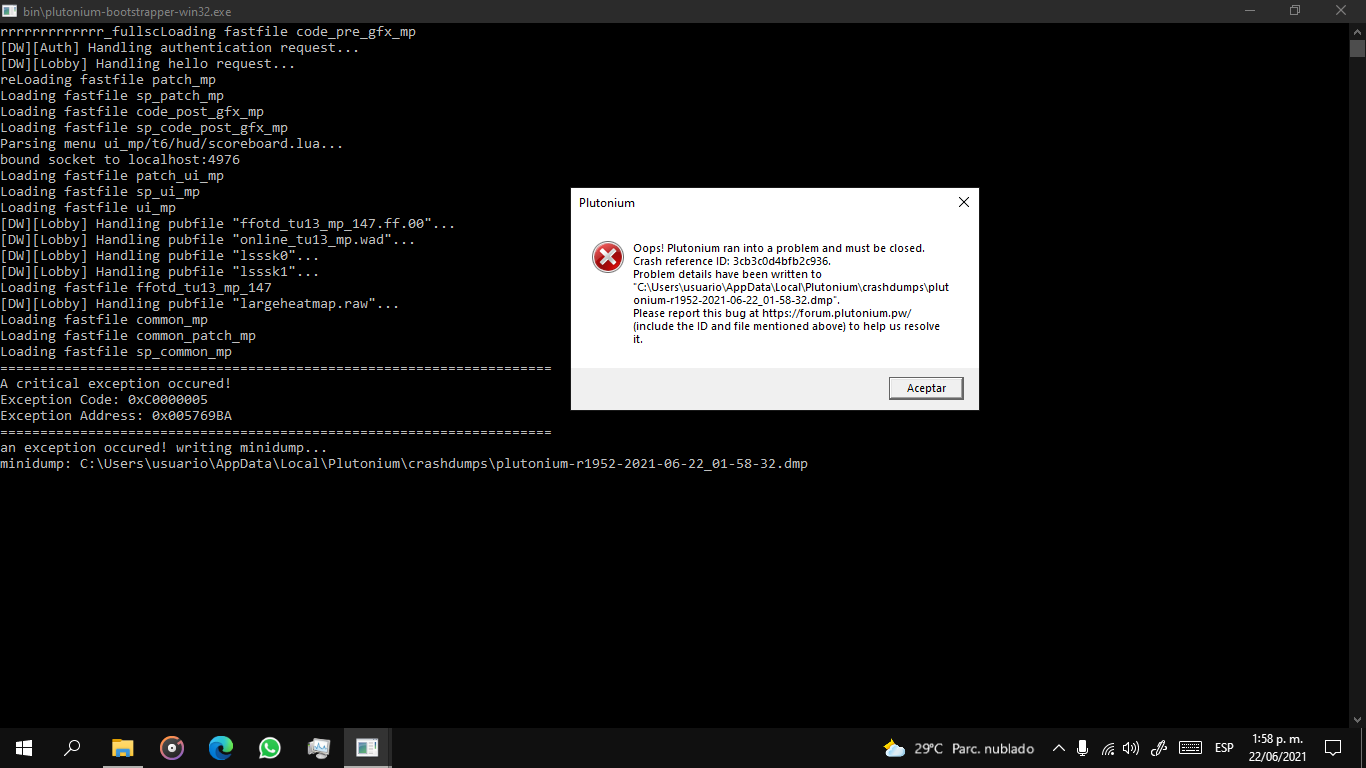Click the 'largeheatmap.raw' pubfile line

[x=200, y=304]
